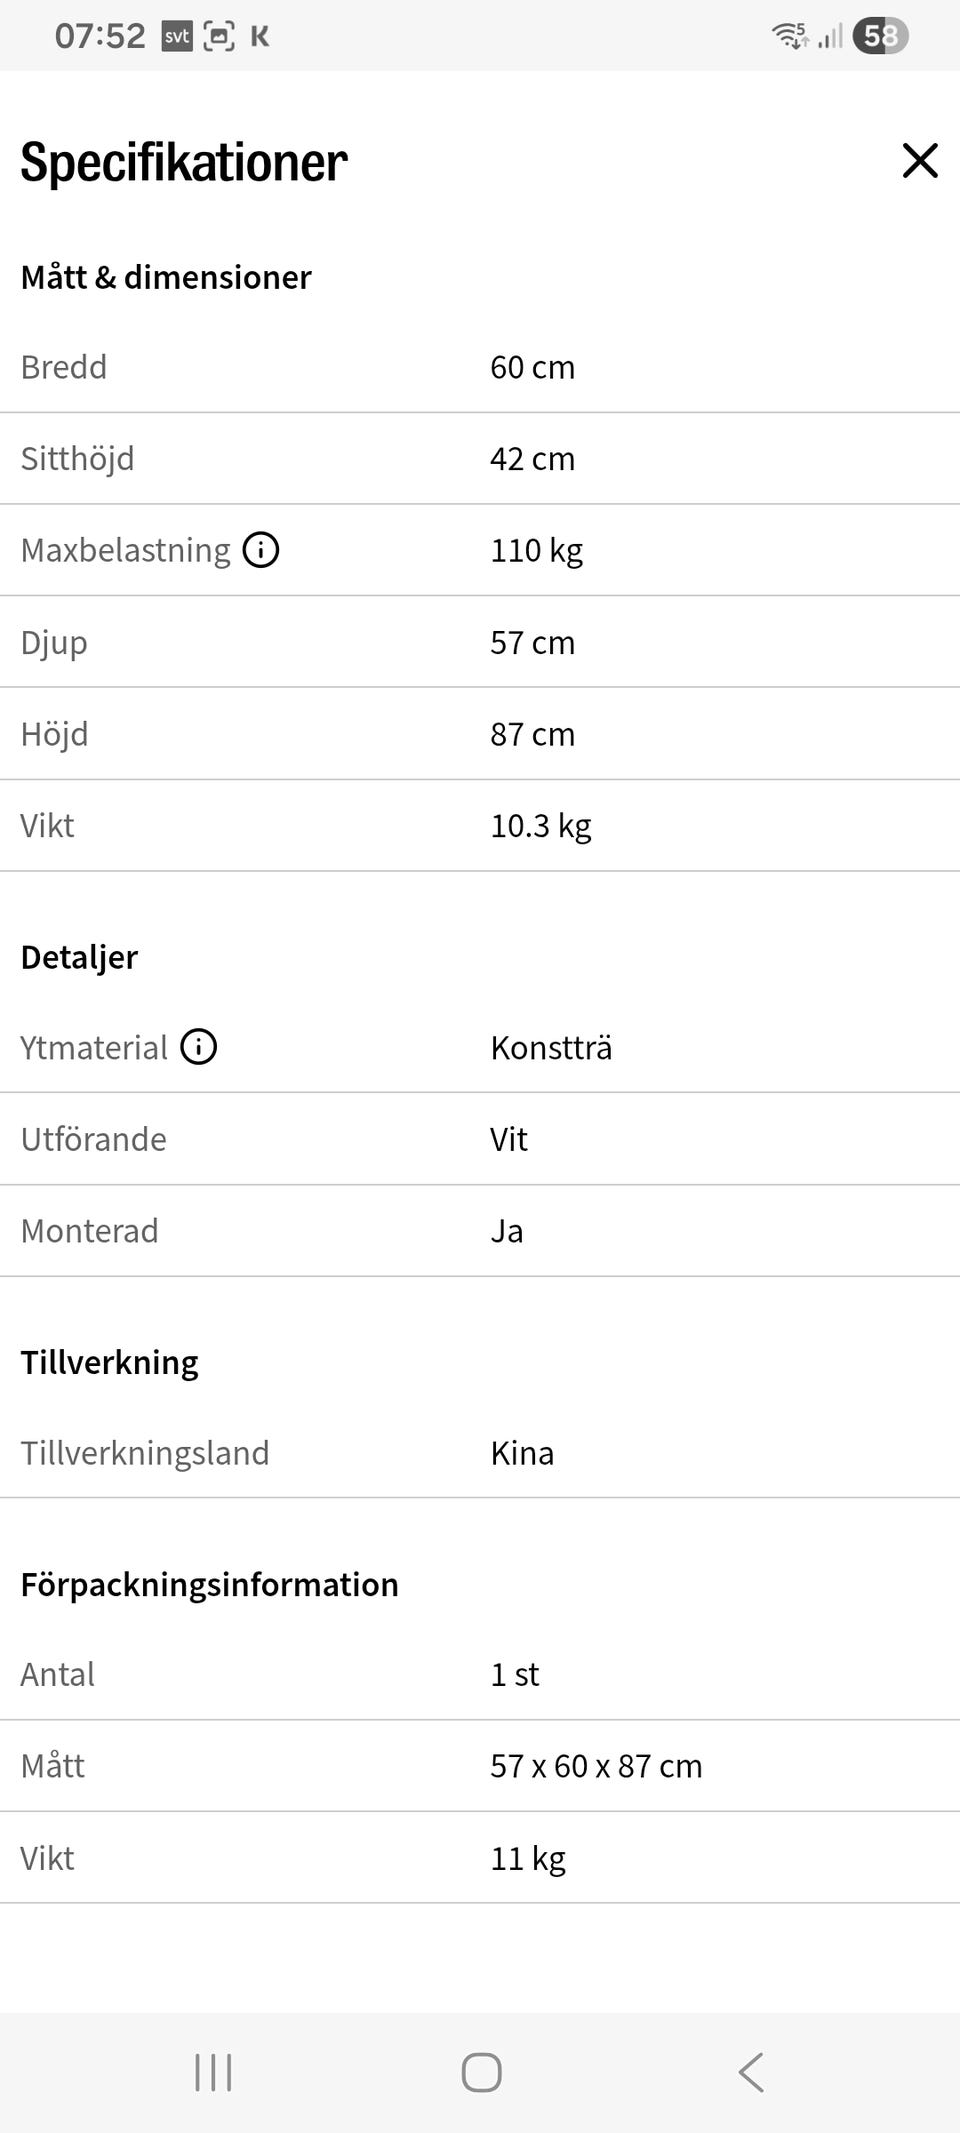Tap the mobile signal strength icon
960x2133 pixels.
click(830, 37)
